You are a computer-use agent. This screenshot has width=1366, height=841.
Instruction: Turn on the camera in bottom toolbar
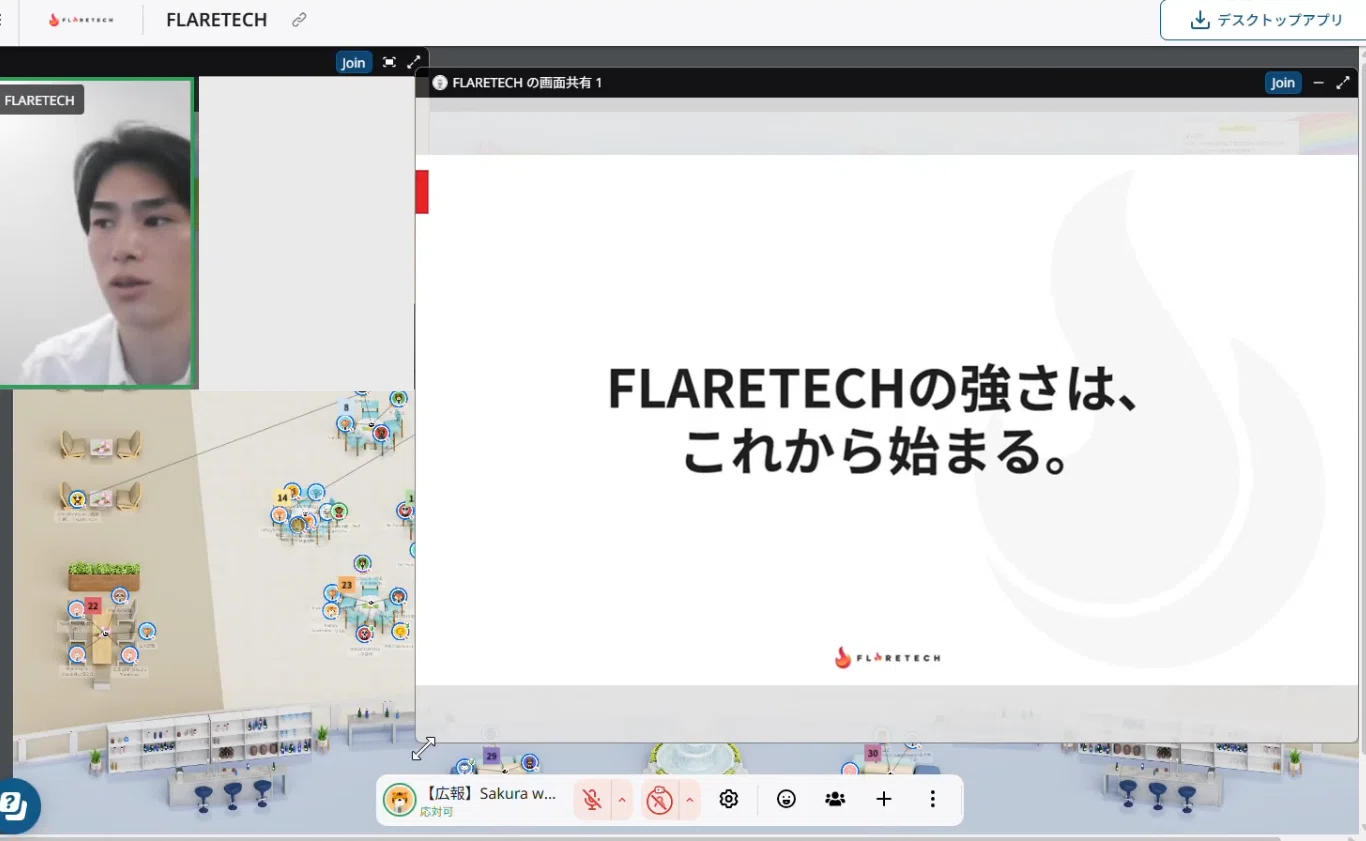[x=659, y=800]
